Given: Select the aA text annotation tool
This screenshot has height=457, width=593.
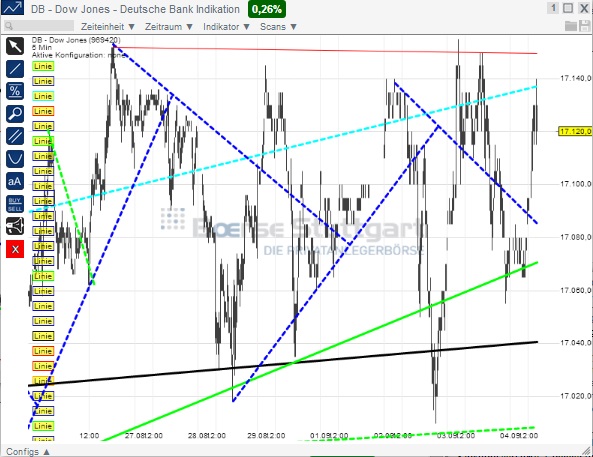Looking at the screenshot, I should pyautogui.click(x=15, y=181).
